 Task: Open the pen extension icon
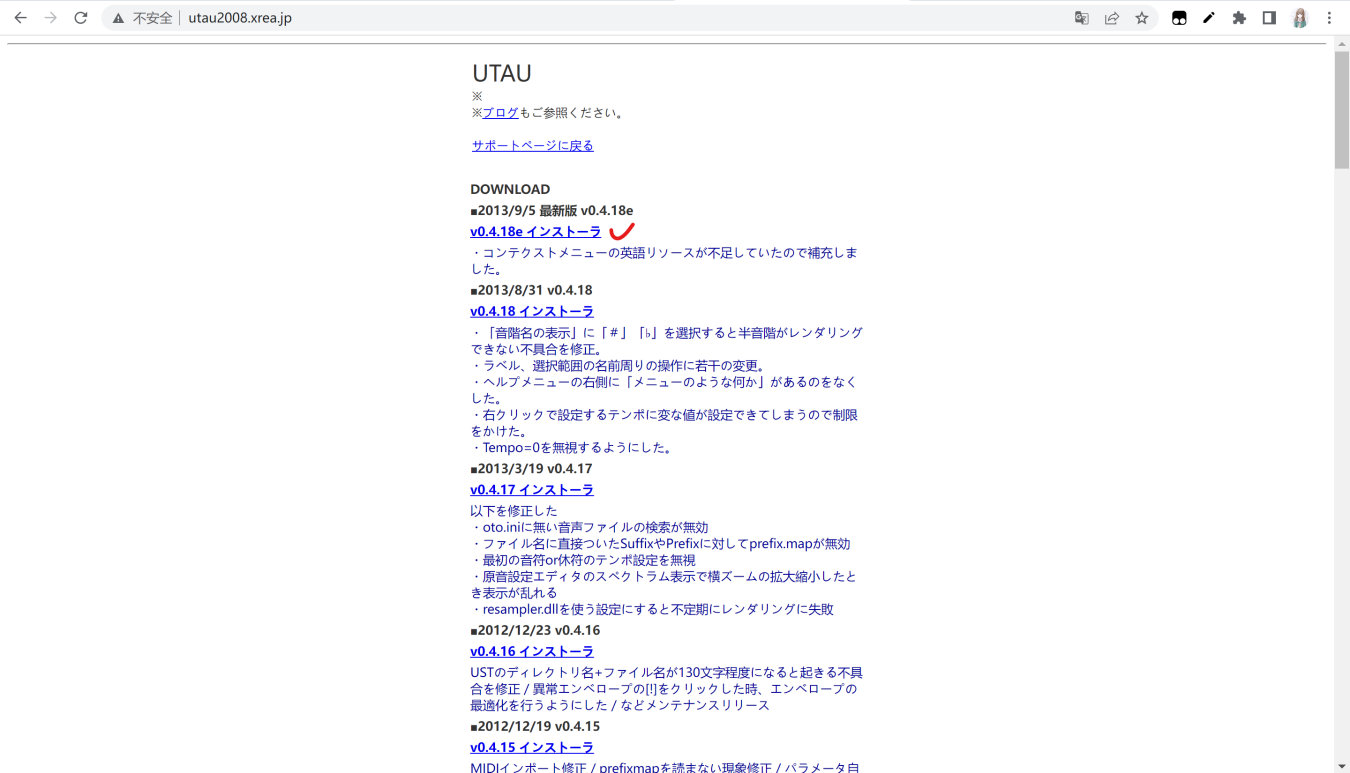point(1209,18)
